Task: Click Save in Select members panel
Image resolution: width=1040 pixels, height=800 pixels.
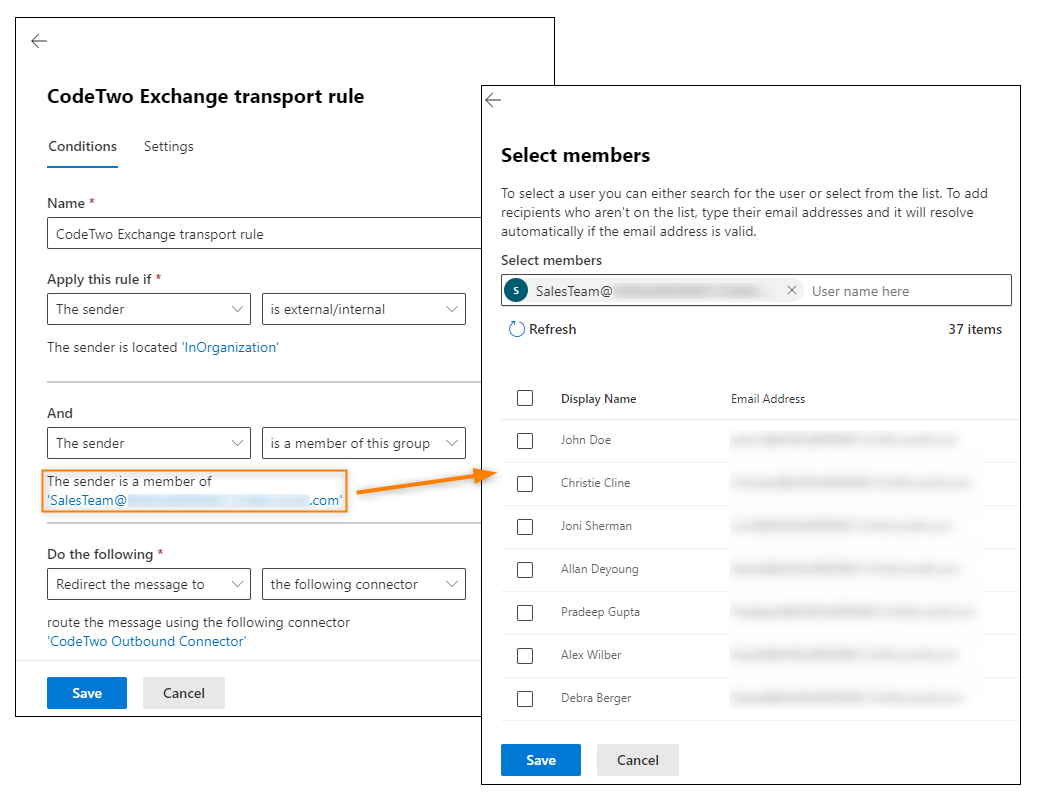Action: point(541,760)
